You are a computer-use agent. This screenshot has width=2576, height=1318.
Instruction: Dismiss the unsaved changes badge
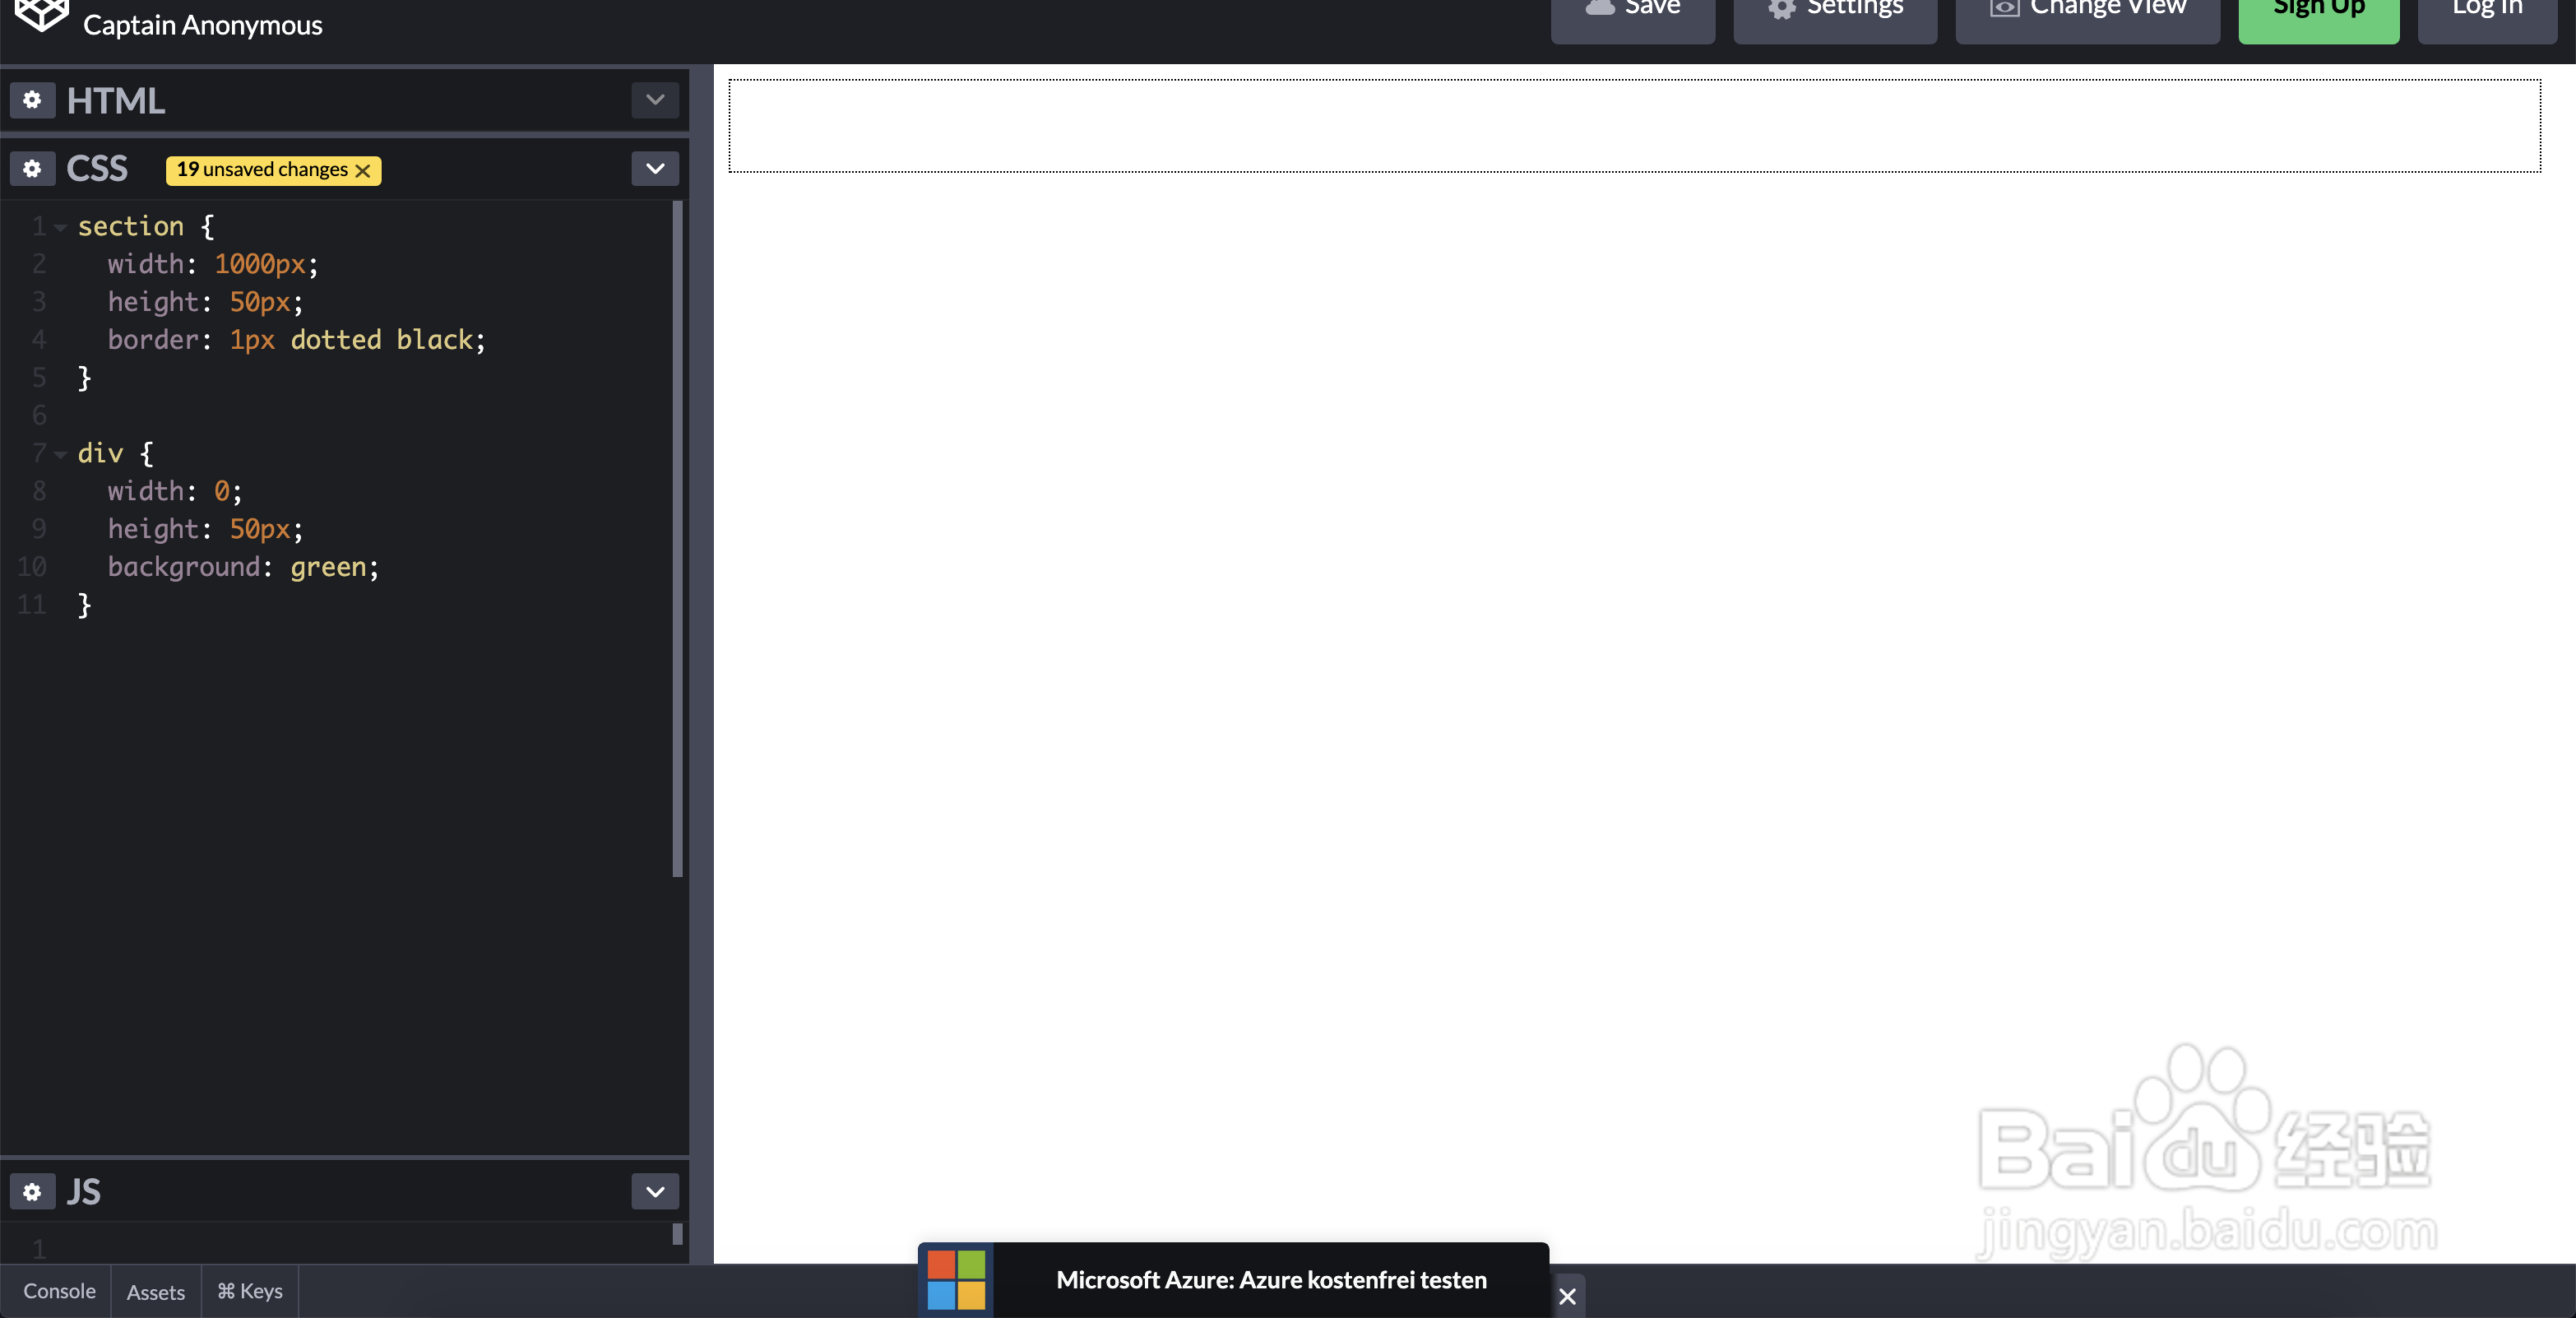(x=363, y=171)
